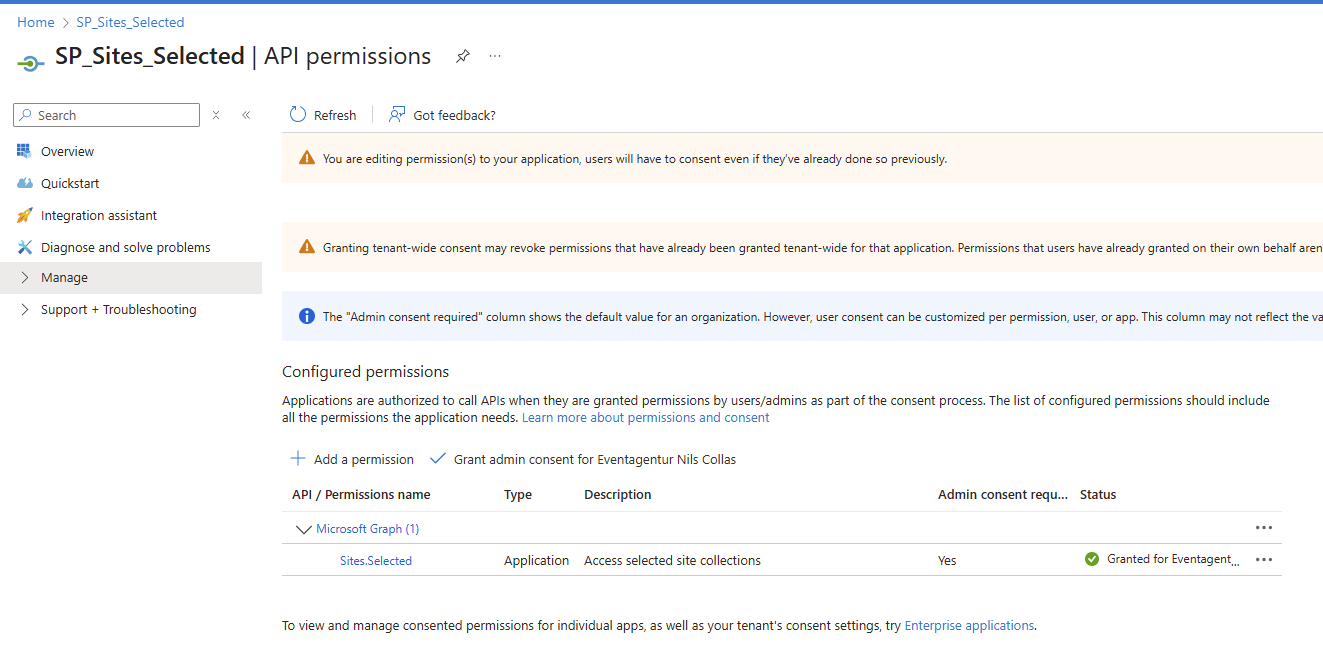This screenshot has height=648, width=1323.
Task: Collapse the Microsoft Graph (1) group chevron
Action: (304, 529)
